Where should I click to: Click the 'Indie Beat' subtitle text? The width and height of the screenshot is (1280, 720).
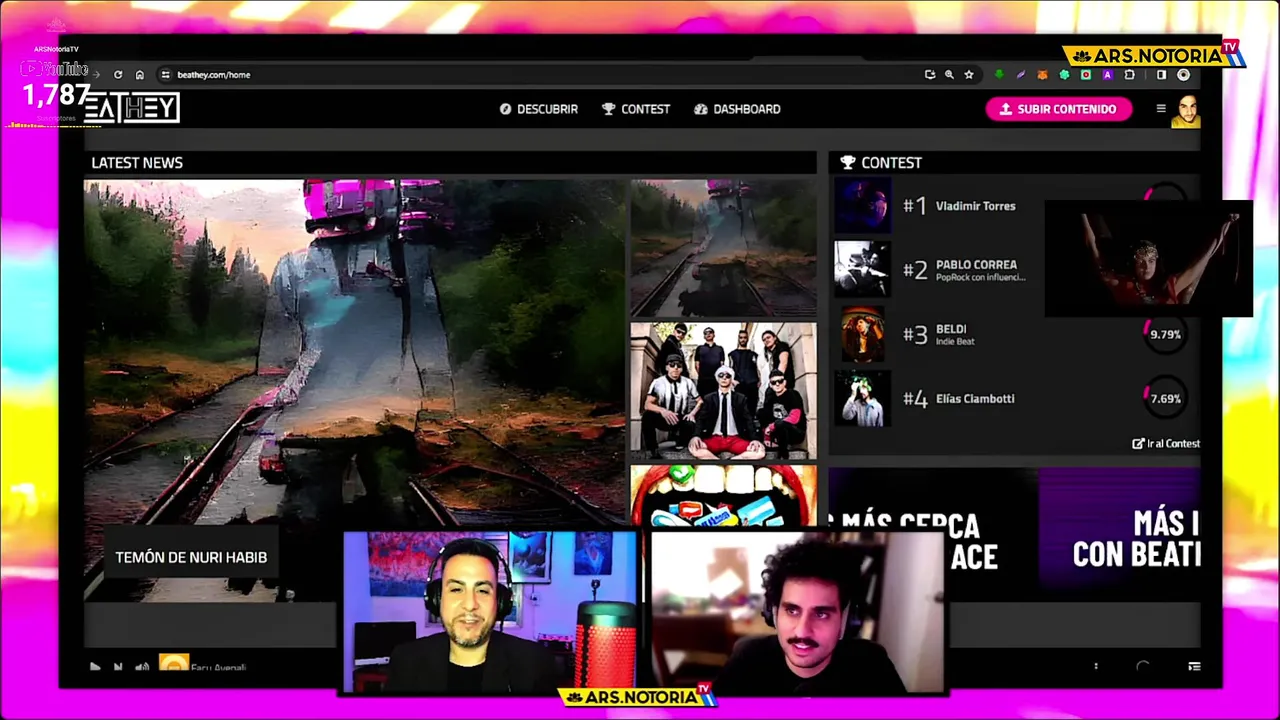coord(955,342)
